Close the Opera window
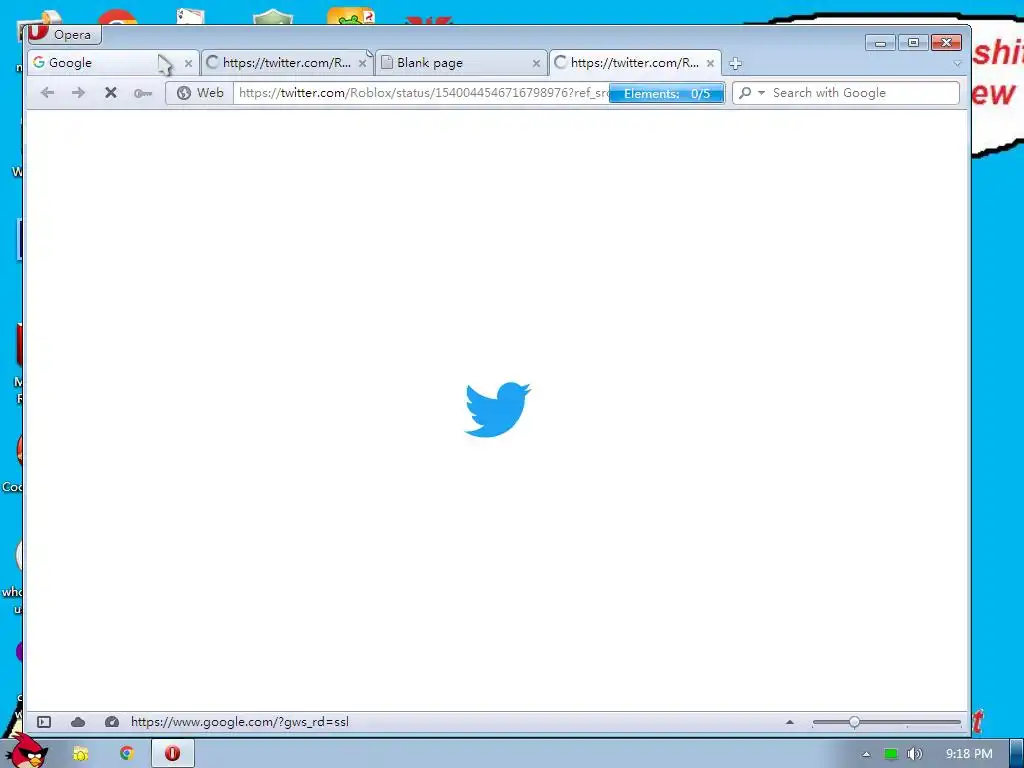Screen dimensions: 1024x768 tap(946, 43)
